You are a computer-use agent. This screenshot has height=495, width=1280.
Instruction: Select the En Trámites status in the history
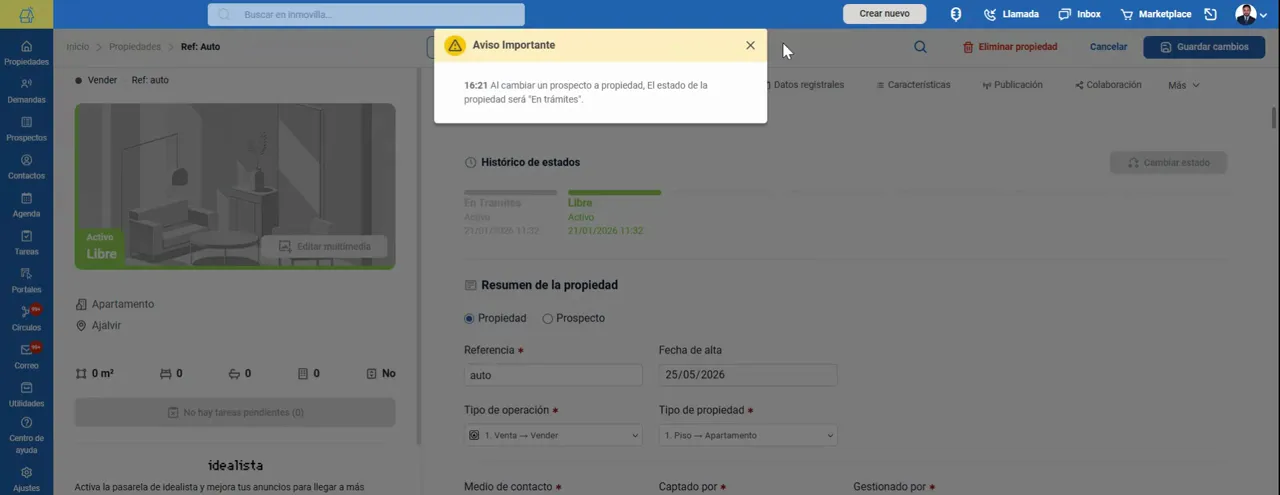point(510,213)
